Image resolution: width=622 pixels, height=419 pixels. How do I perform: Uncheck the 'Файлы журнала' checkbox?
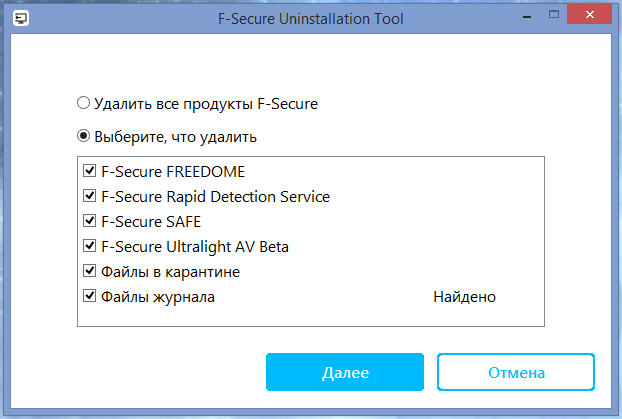(x=90, y=296)
